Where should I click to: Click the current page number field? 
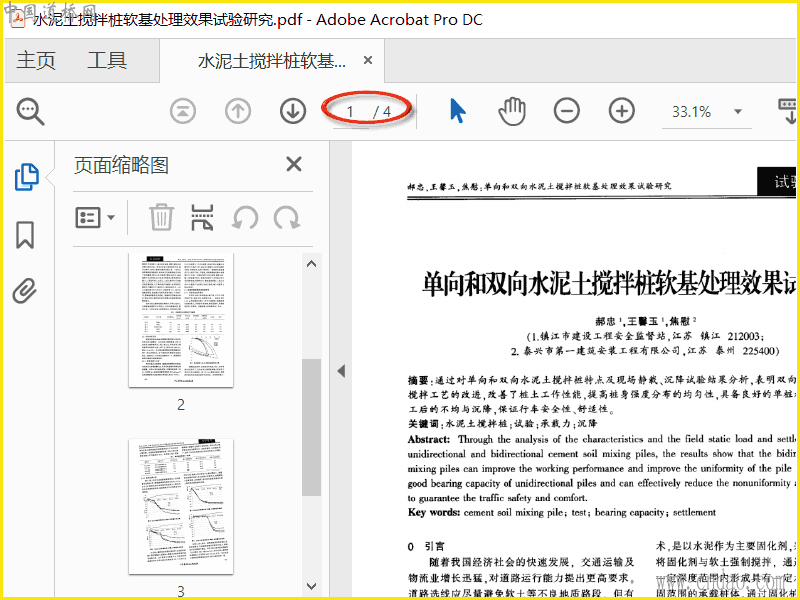pyautogui.click(x=350, y=112)
